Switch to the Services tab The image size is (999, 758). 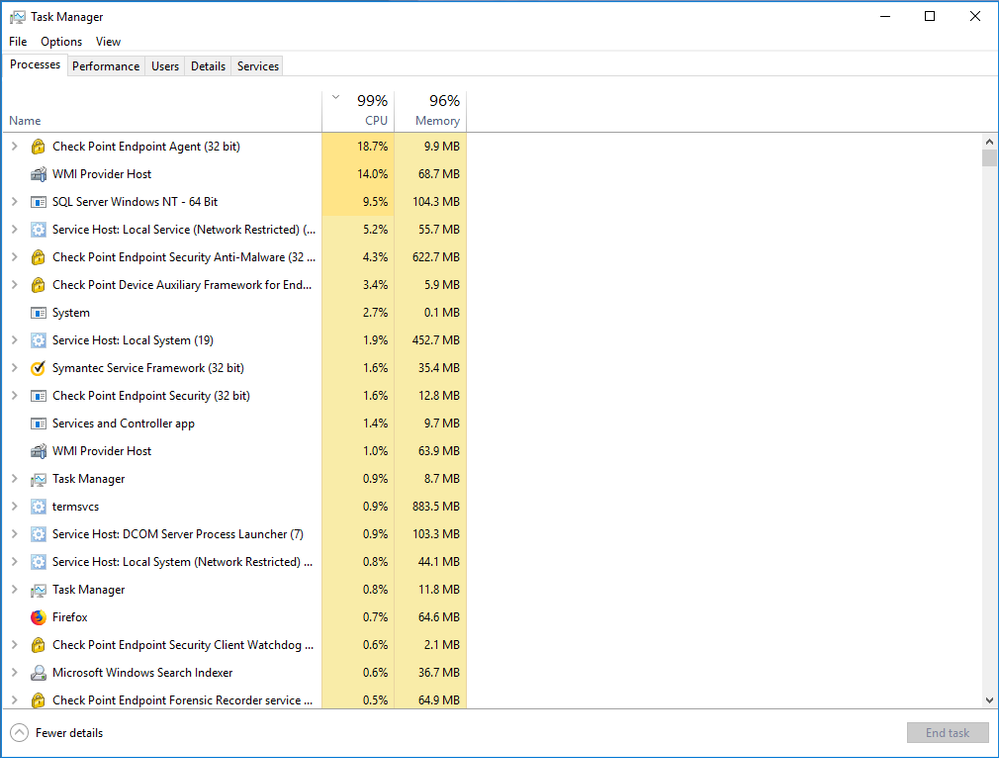(258, 66)
